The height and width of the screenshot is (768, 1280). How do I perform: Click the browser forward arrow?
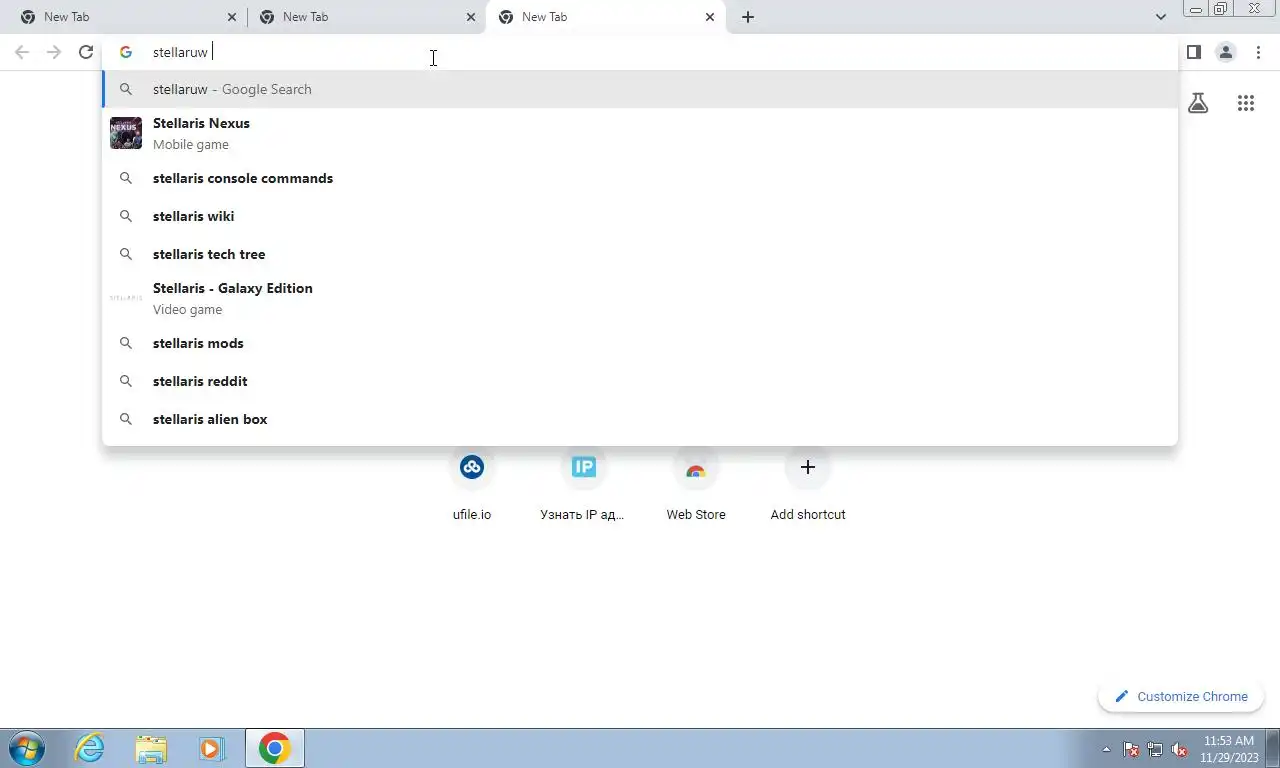pyautogui.click(x=54, y=52)
